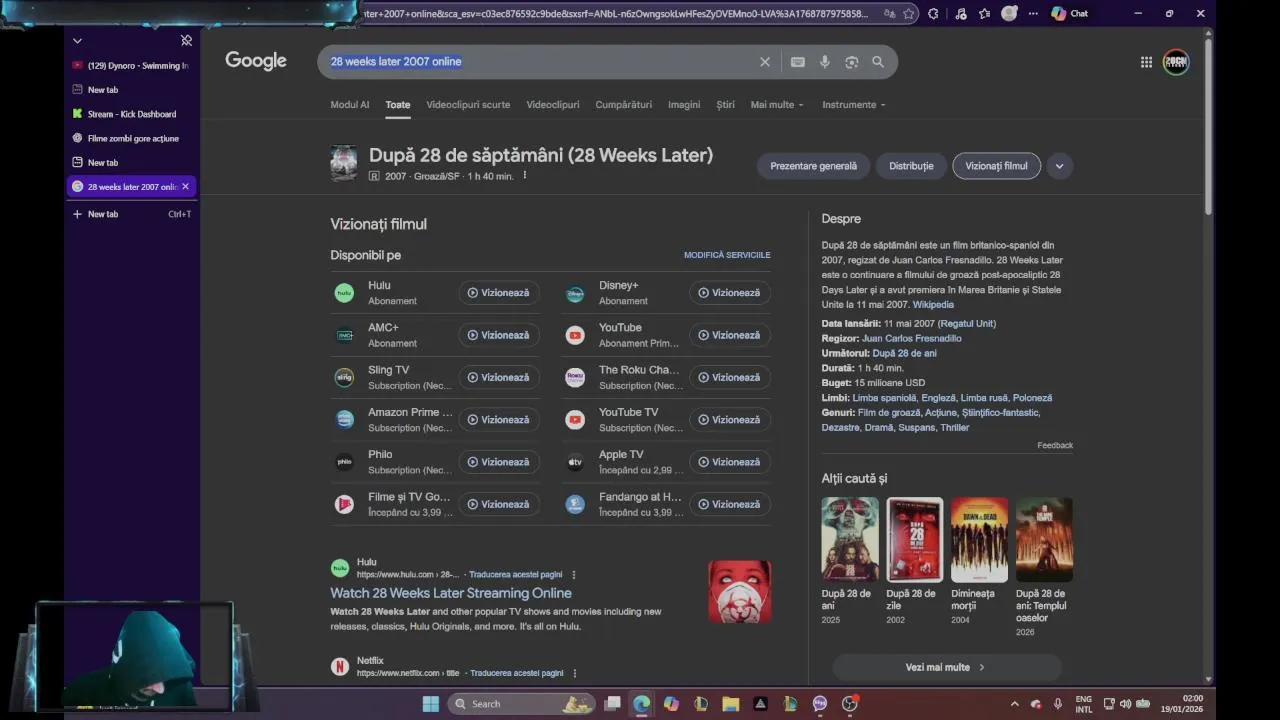This screenshot has height=720, width=1280.
Task: Click Dimineața morții poster thumbnail
Action: click(980, 540)
